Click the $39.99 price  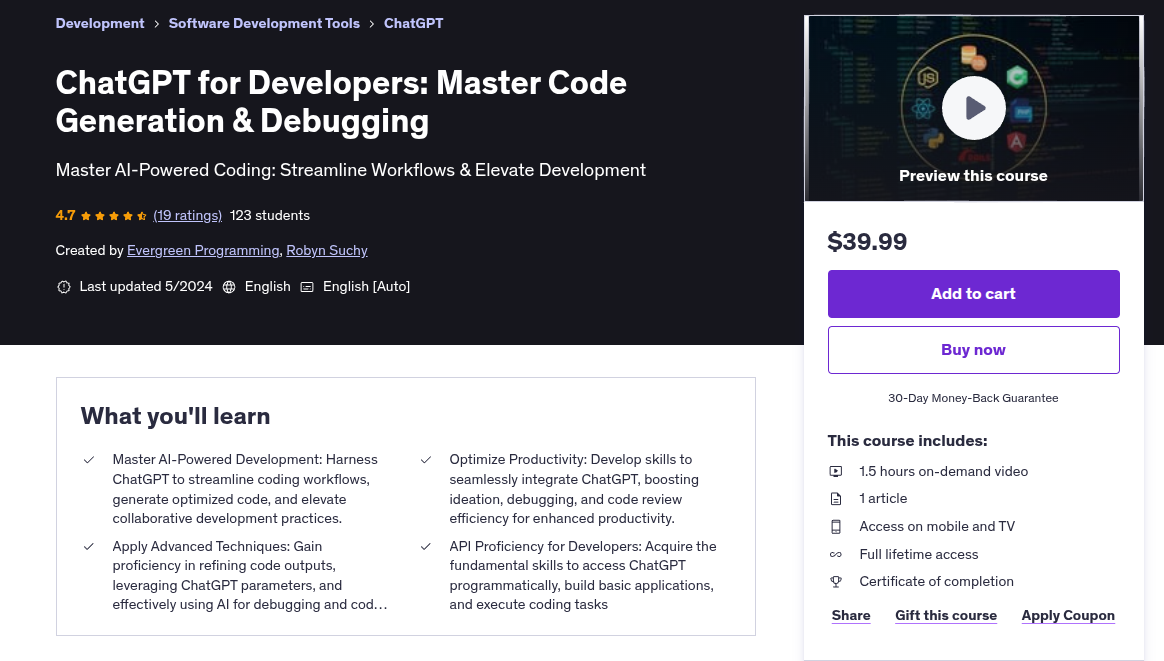pyautogui.click(x=867, y=241)
